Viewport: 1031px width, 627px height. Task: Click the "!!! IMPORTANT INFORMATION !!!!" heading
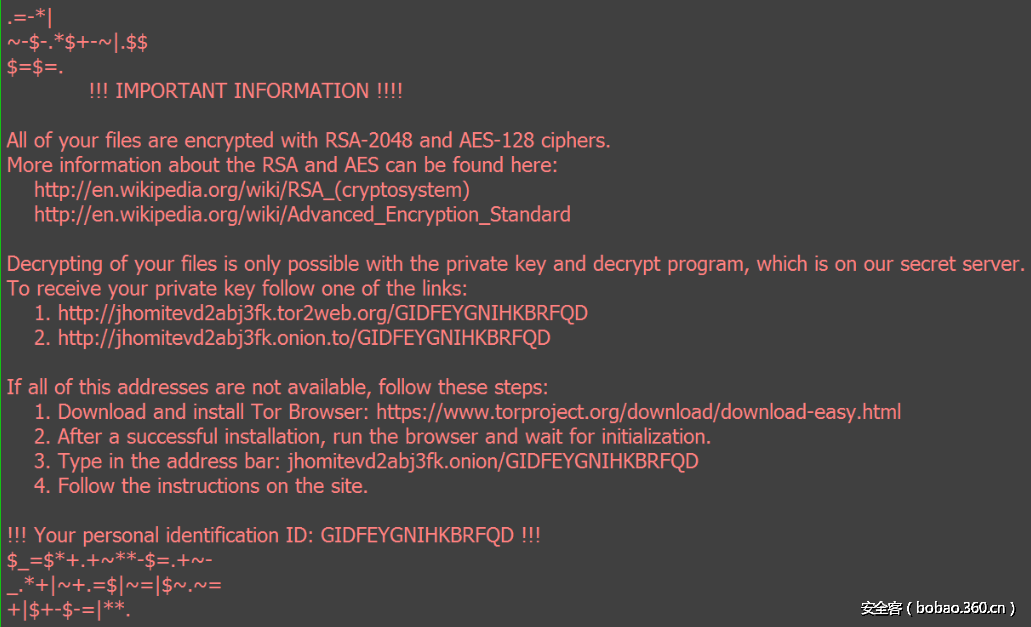click(245, 91)
